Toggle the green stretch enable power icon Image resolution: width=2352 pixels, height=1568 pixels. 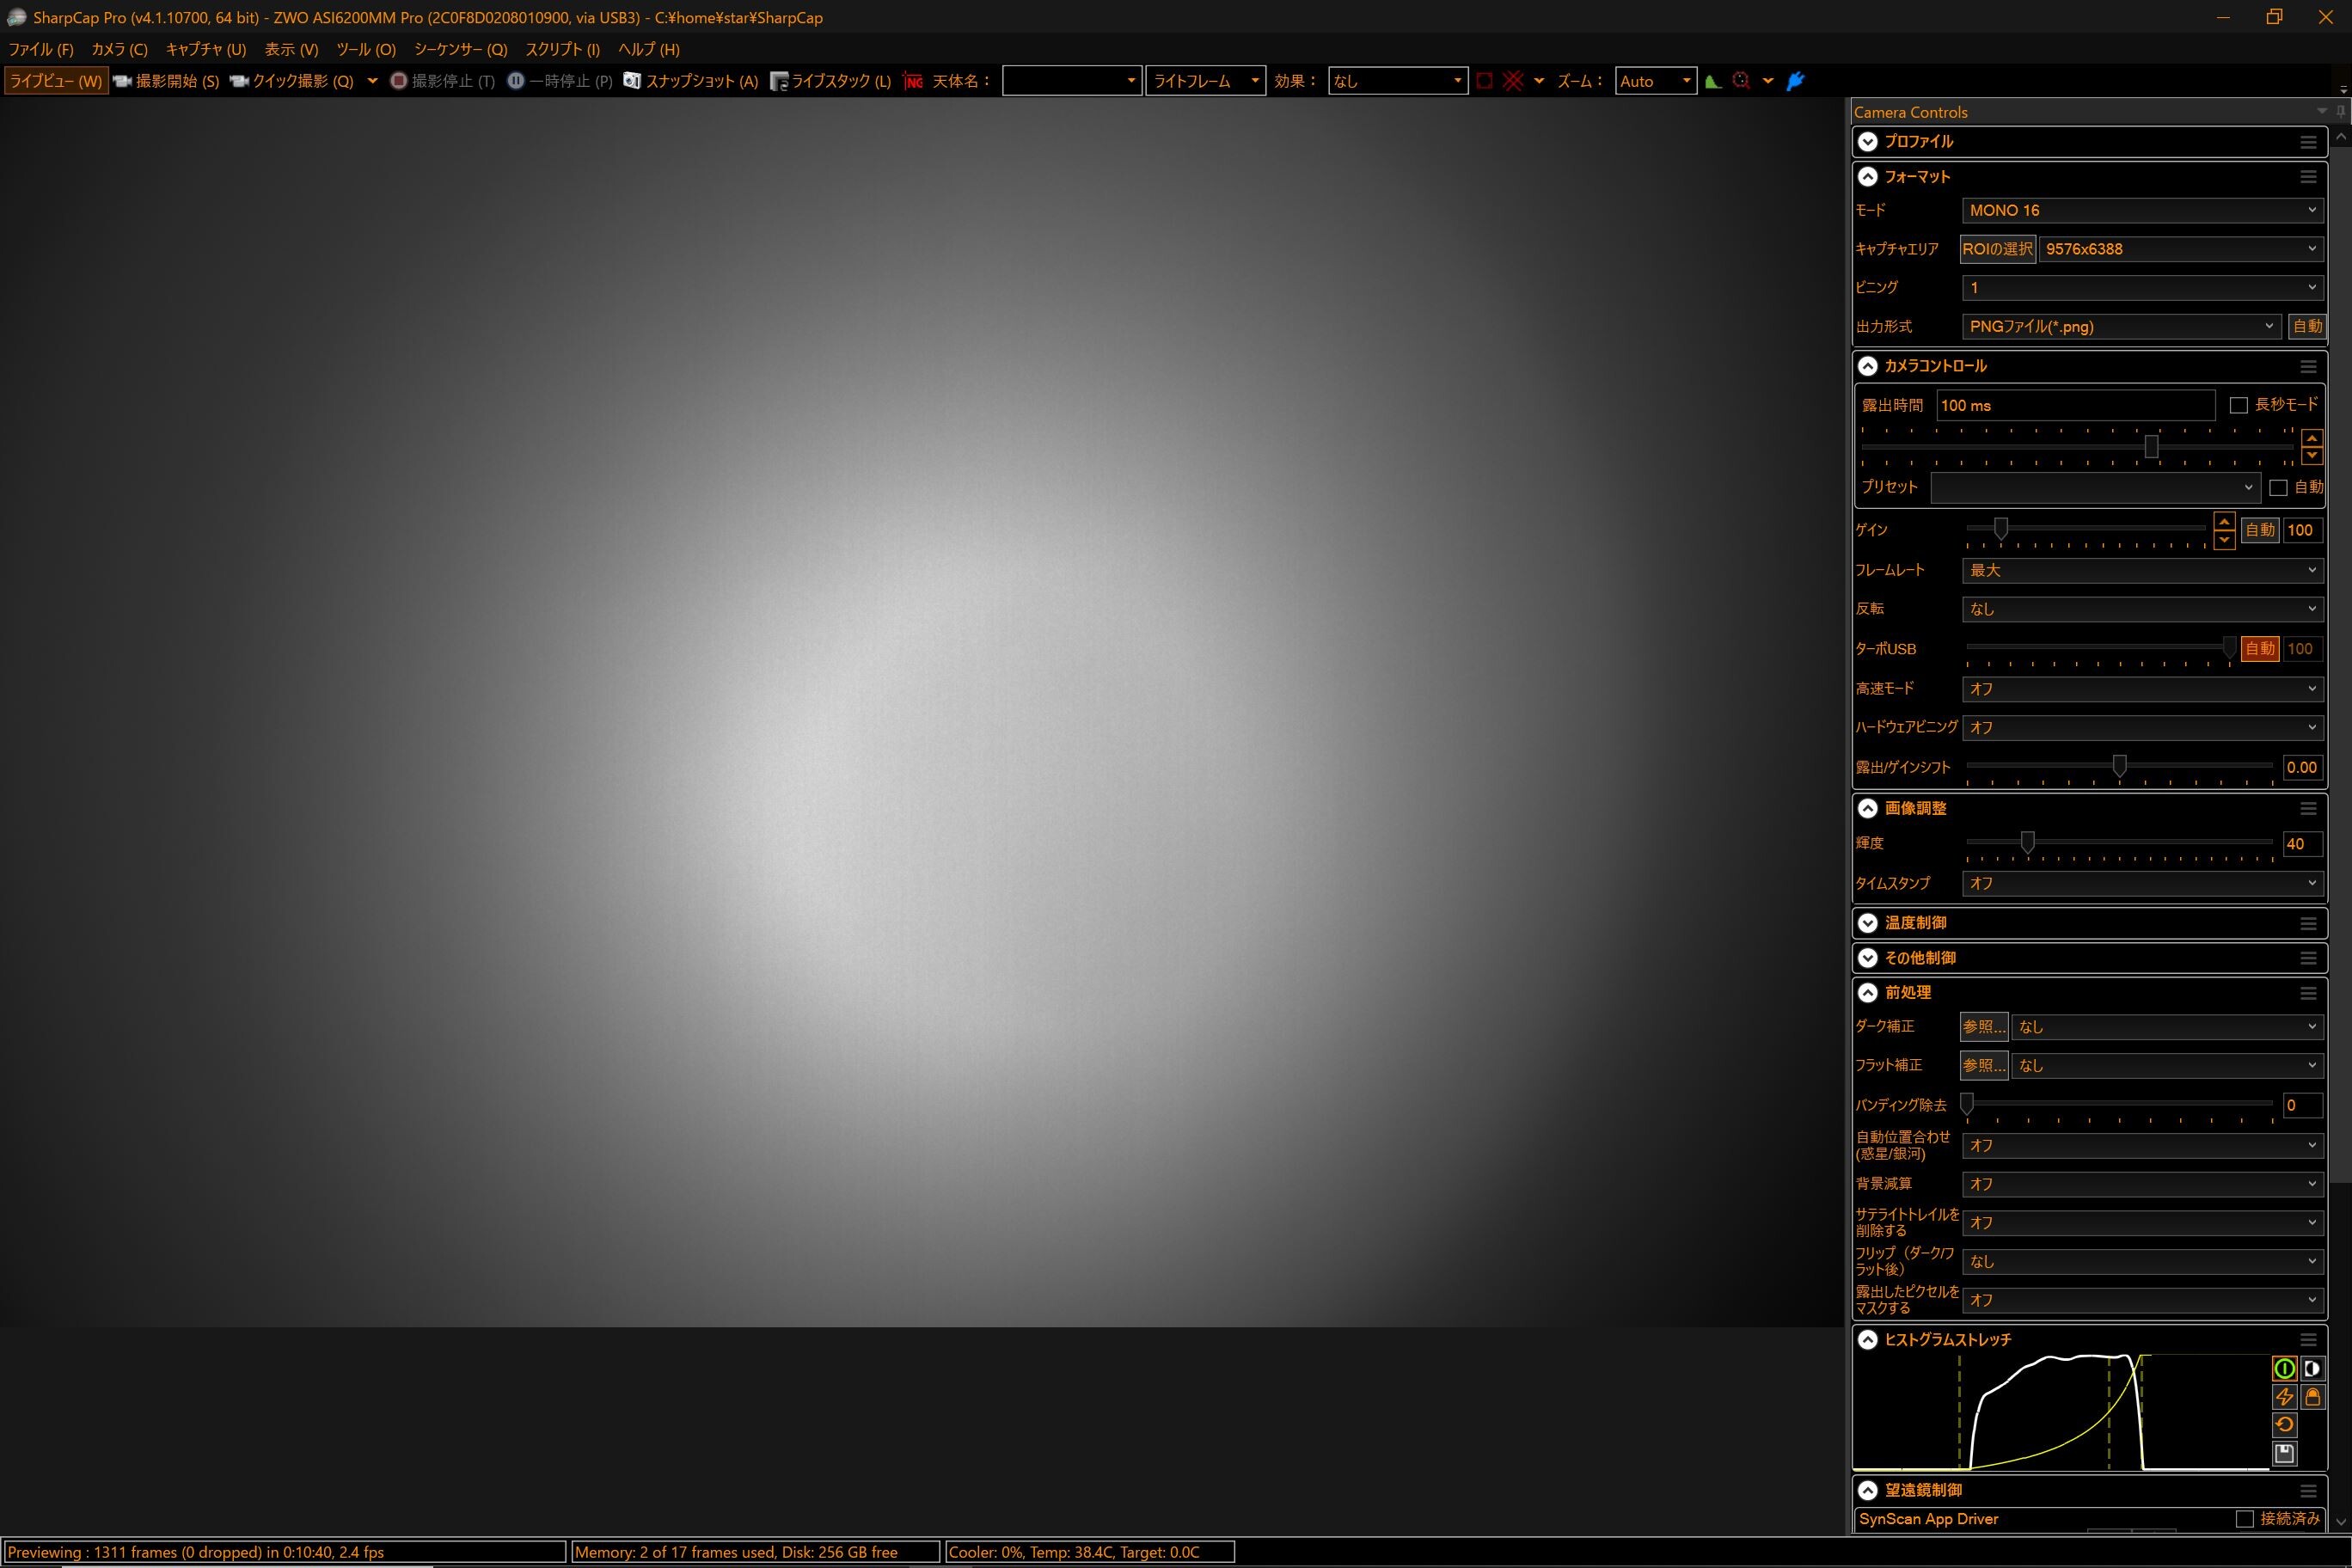point(2284,1369)
